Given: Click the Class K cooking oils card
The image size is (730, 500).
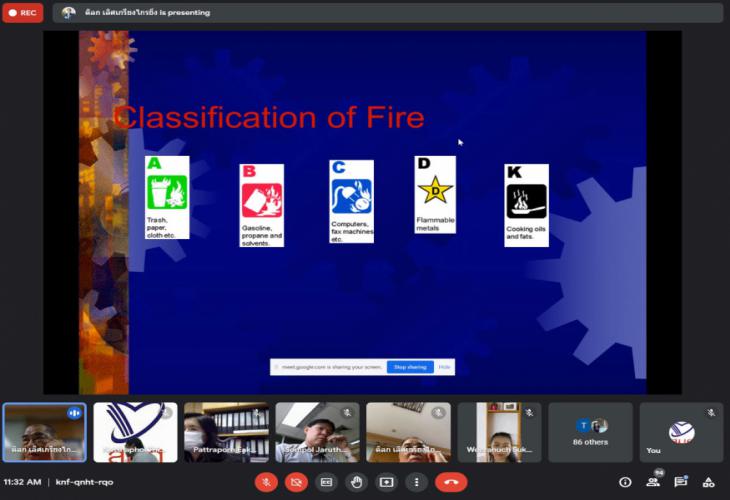Looking at the screenshot, I should pyautogui.click(x=526, y=205).
